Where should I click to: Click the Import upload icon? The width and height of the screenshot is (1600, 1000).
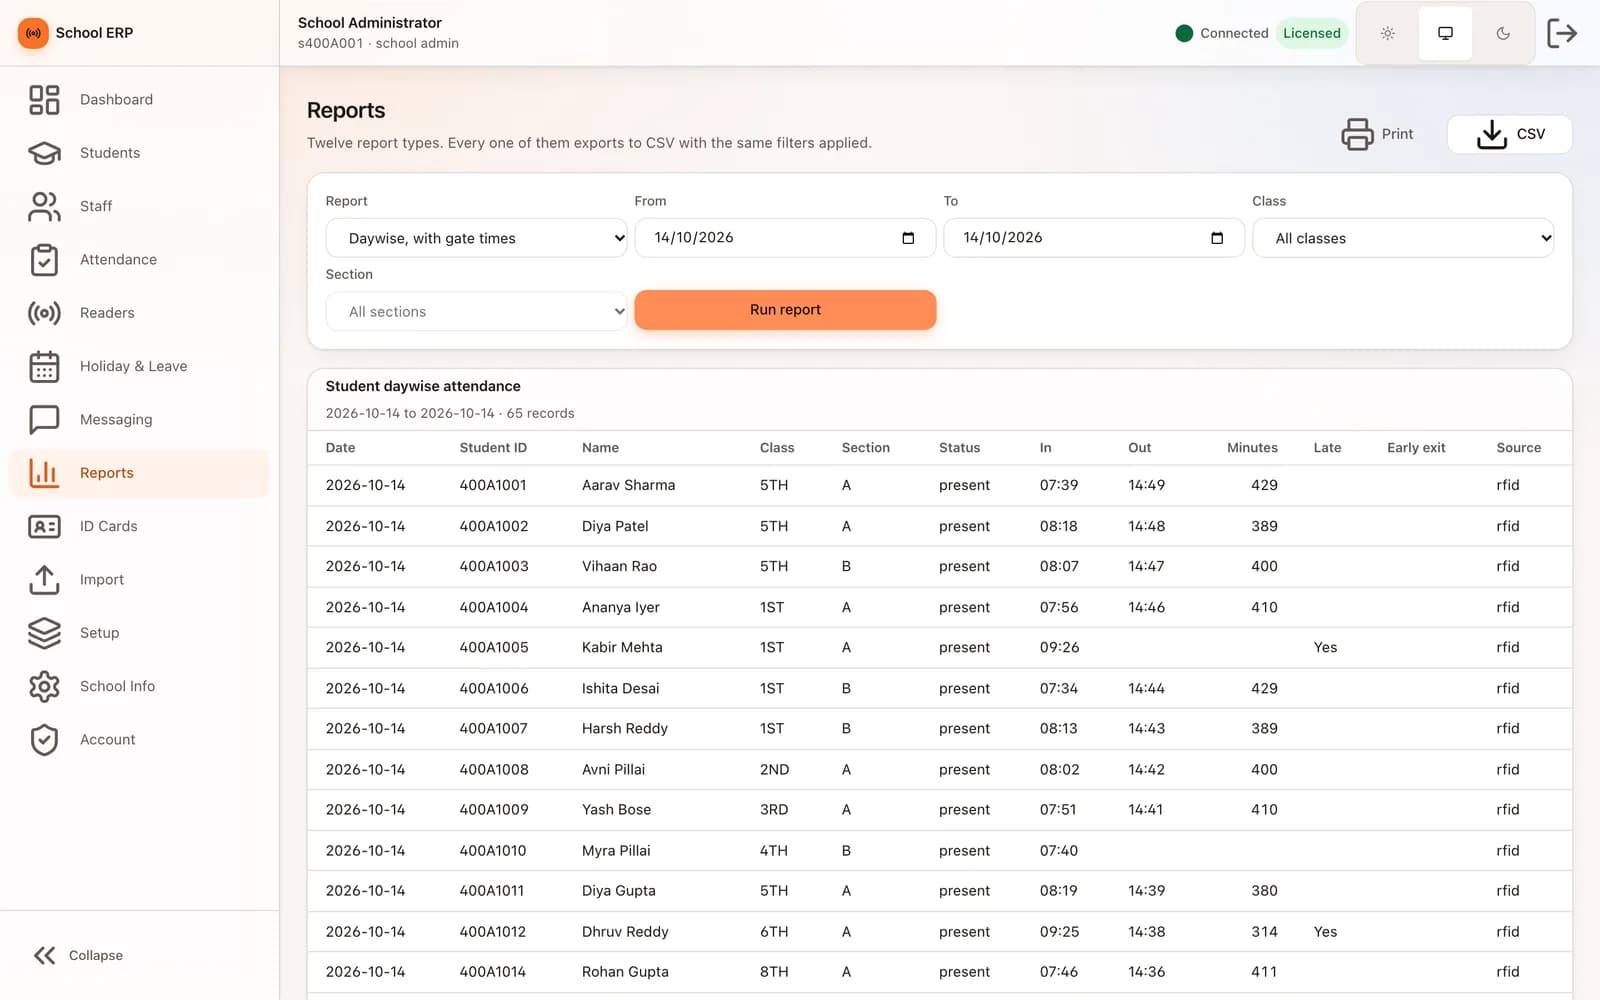click(x=44, y=580)
